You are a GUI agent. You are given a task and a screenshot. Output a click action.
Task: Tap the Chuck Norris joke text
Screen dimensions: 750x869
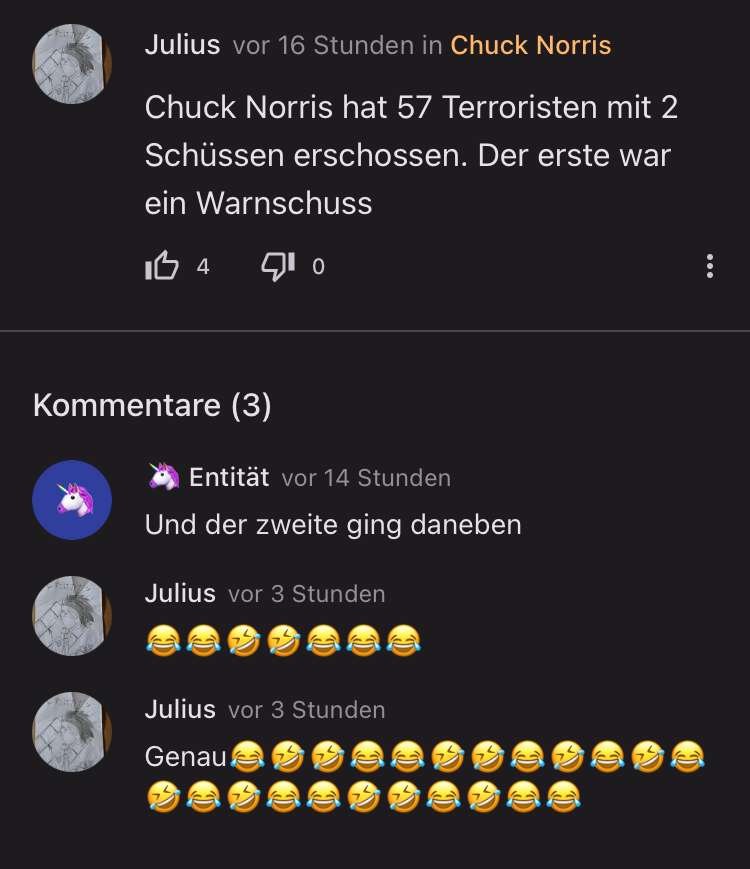(411, 155)
